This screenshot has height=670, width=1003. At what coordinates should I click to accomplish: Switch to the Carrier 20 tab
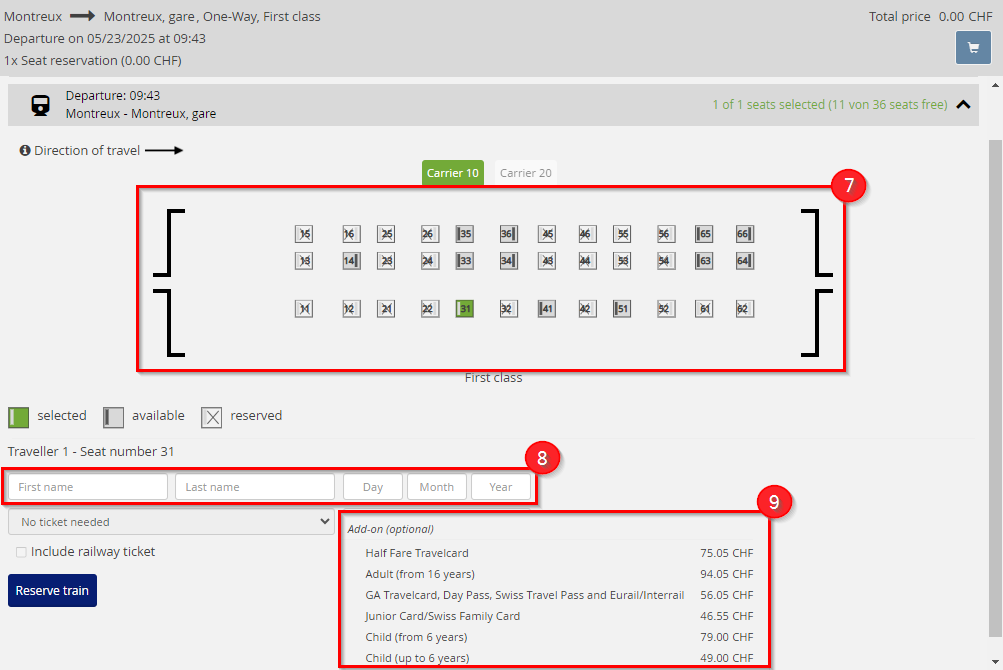(x=525, y=173)
